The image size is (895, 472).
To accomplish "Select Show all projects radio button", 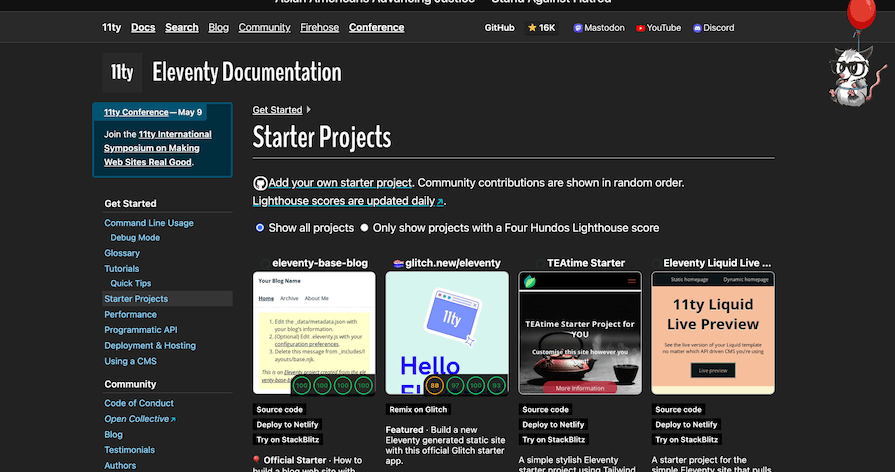I will pyautogui.click(x=260, y=228).
